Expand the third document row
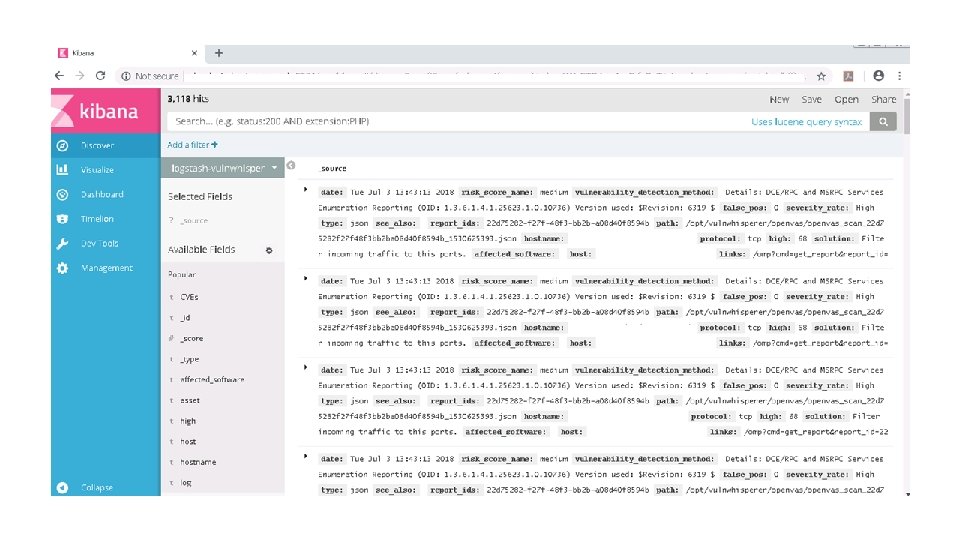The image size is (960, 540). (x=306, y=367)
